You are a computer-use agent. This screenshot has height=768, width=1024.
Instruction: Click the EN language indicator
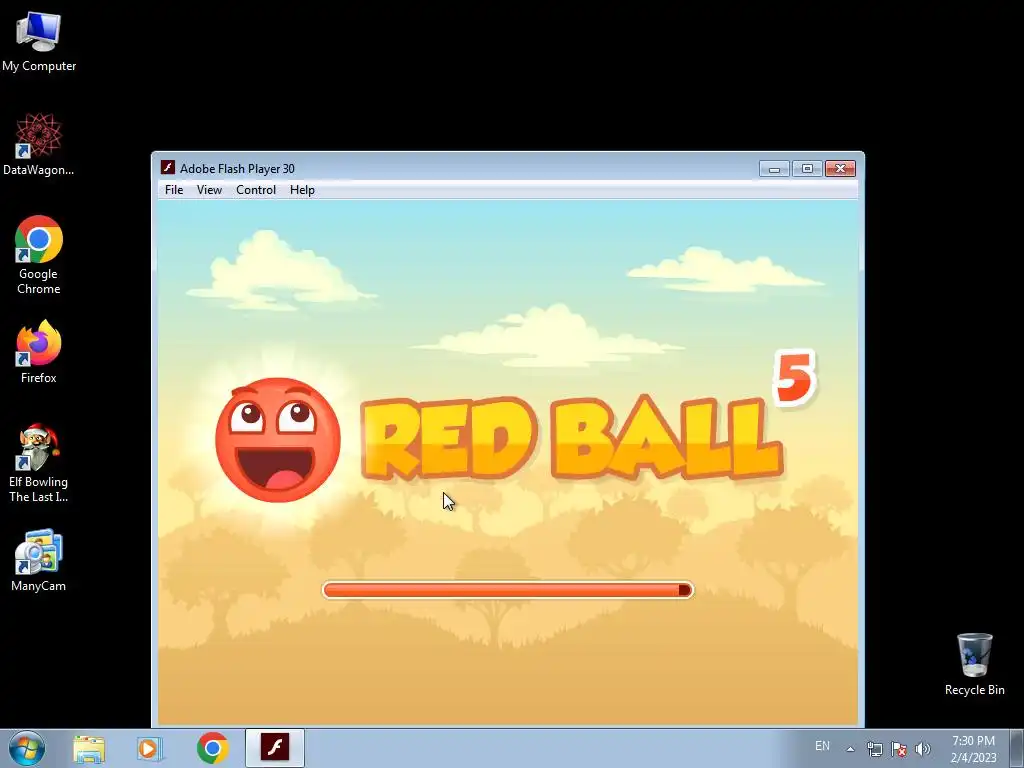(822, 746)
